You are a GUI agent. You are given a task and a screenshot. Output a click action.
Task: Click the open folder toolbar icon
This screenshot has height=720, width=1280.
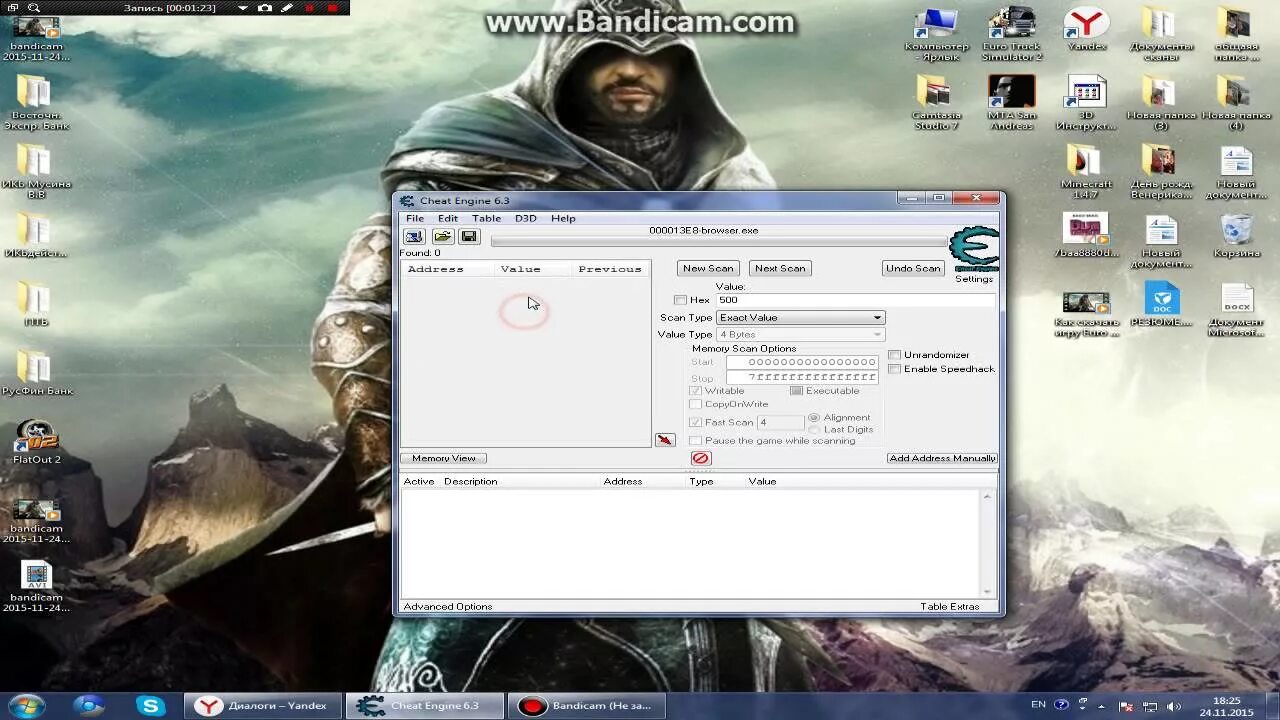pos(442,237)
